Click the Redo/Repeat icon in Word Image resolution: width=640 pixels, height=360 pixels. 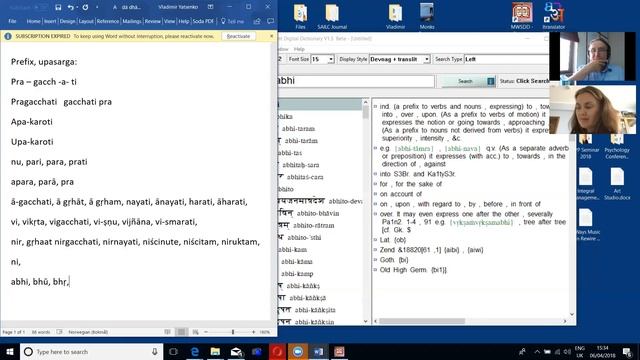pyautogui.click(x=85, y=7)
